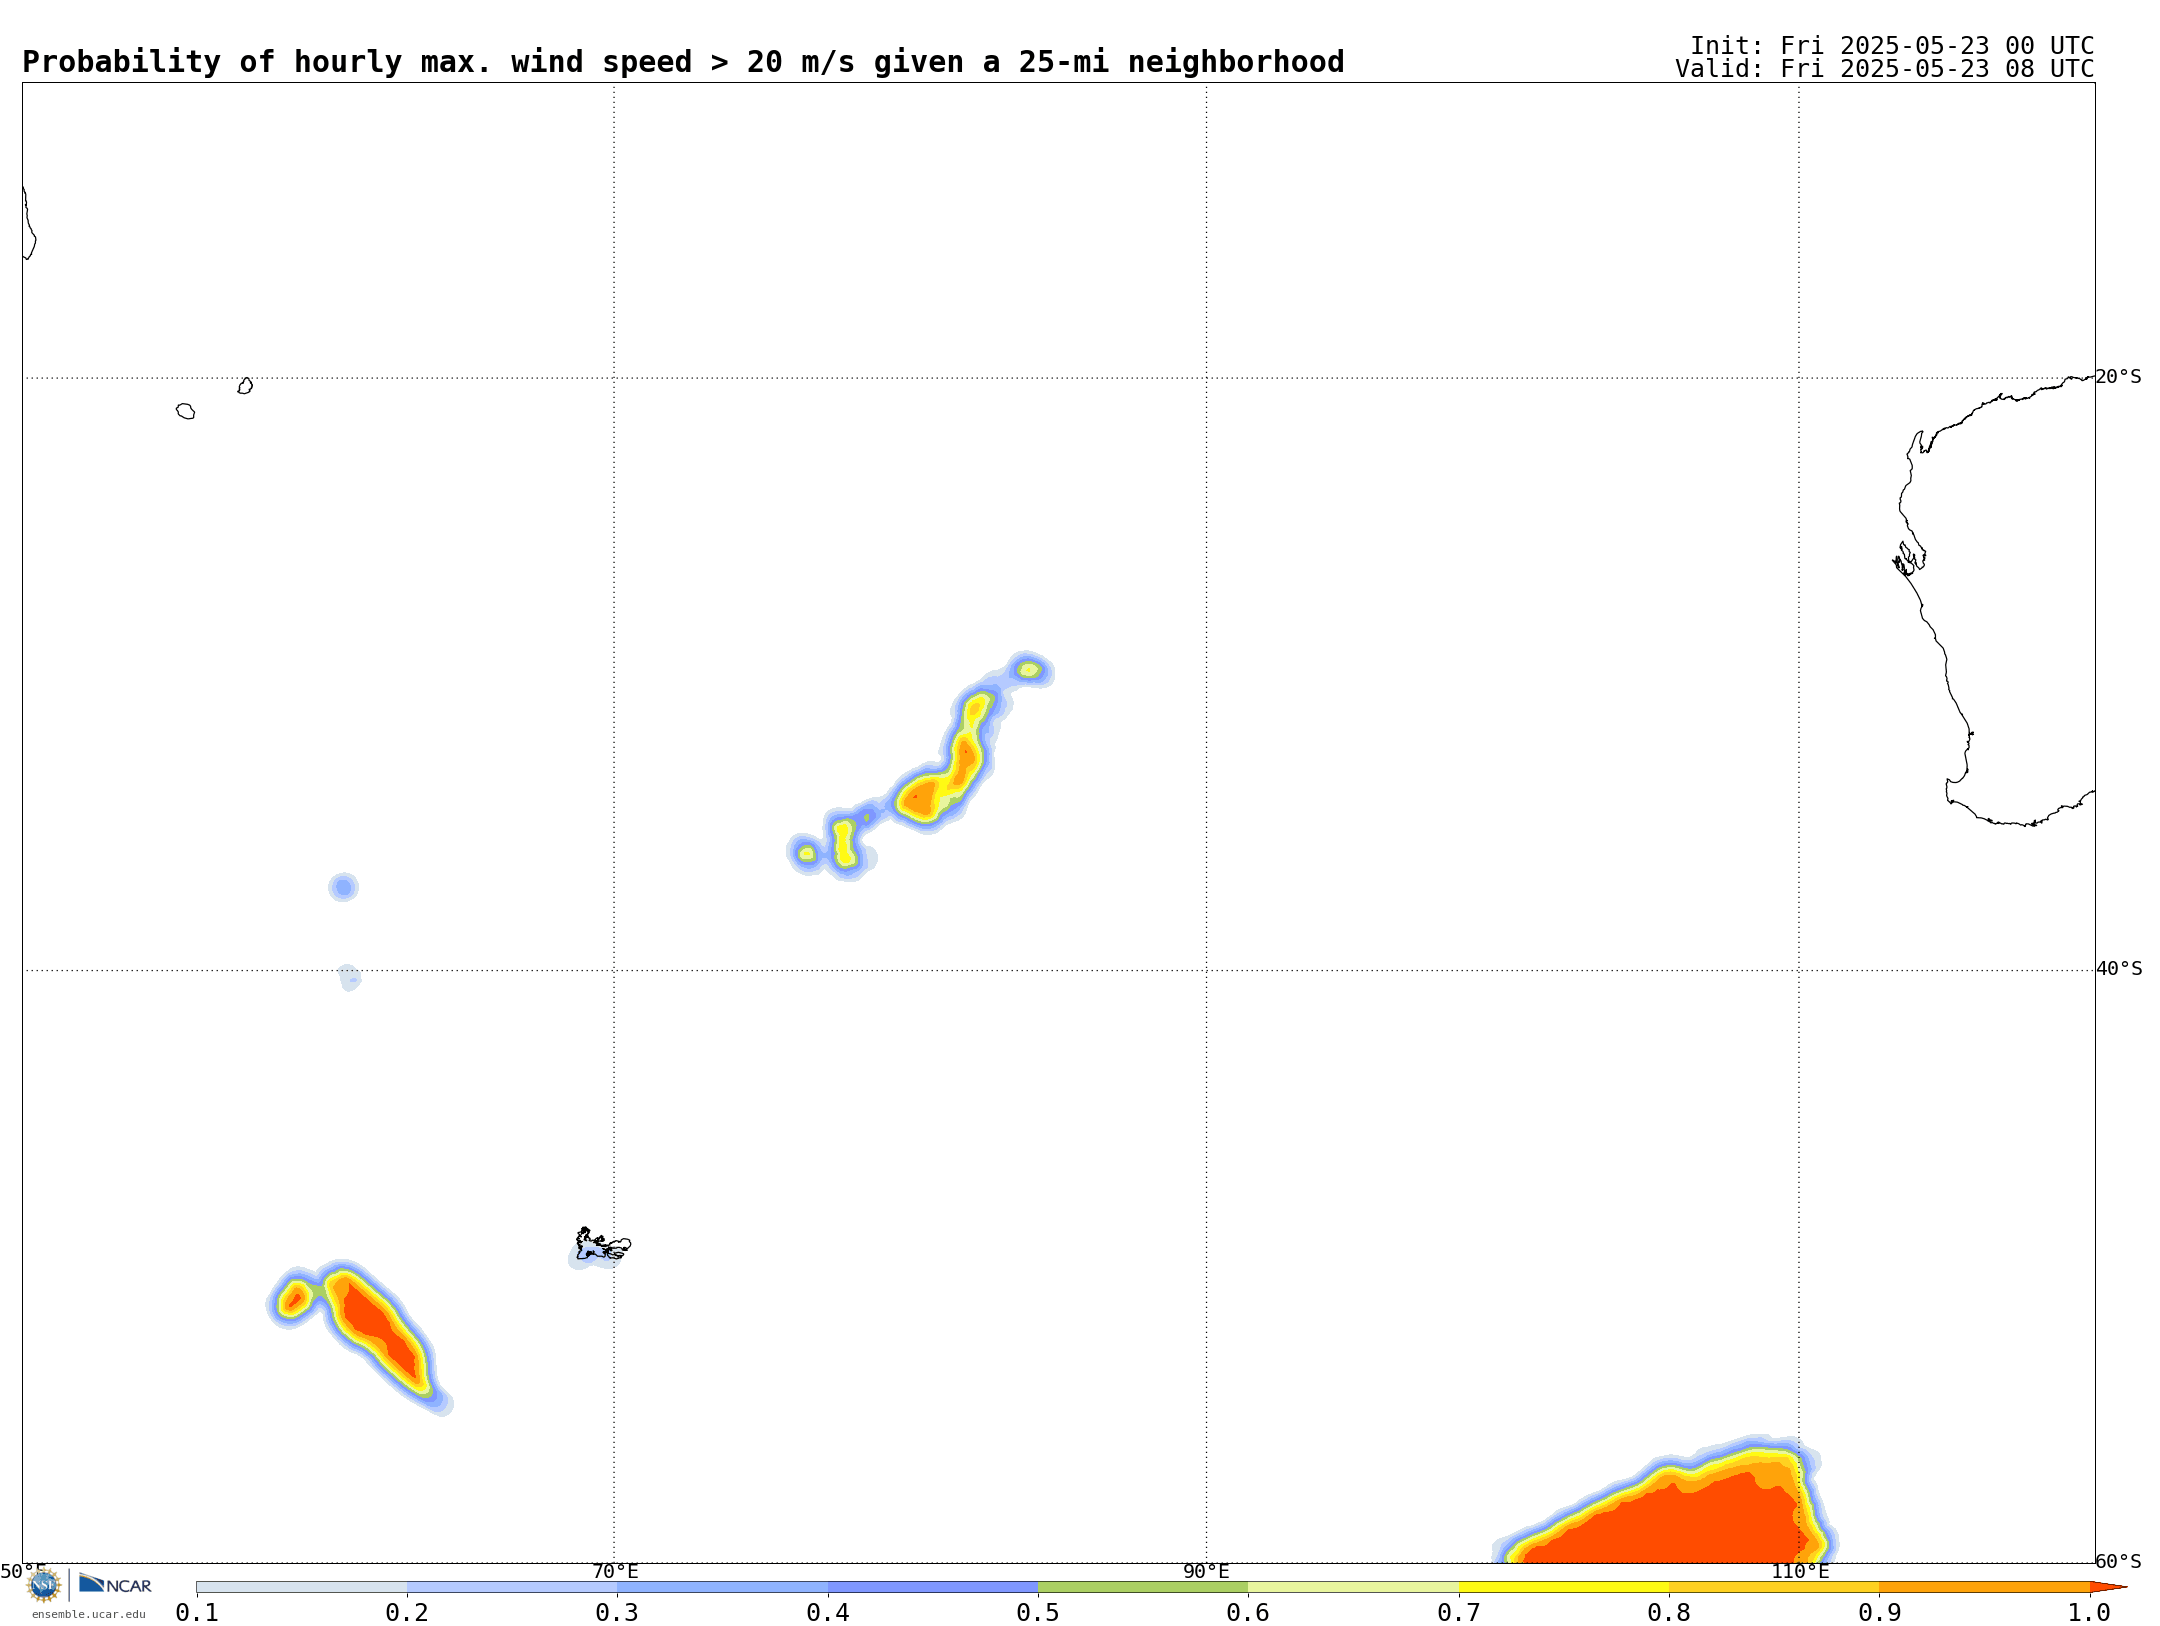Click the 0.4 colorbar tick label
Screen dimensions: 2160x1626
point(828,1612)
